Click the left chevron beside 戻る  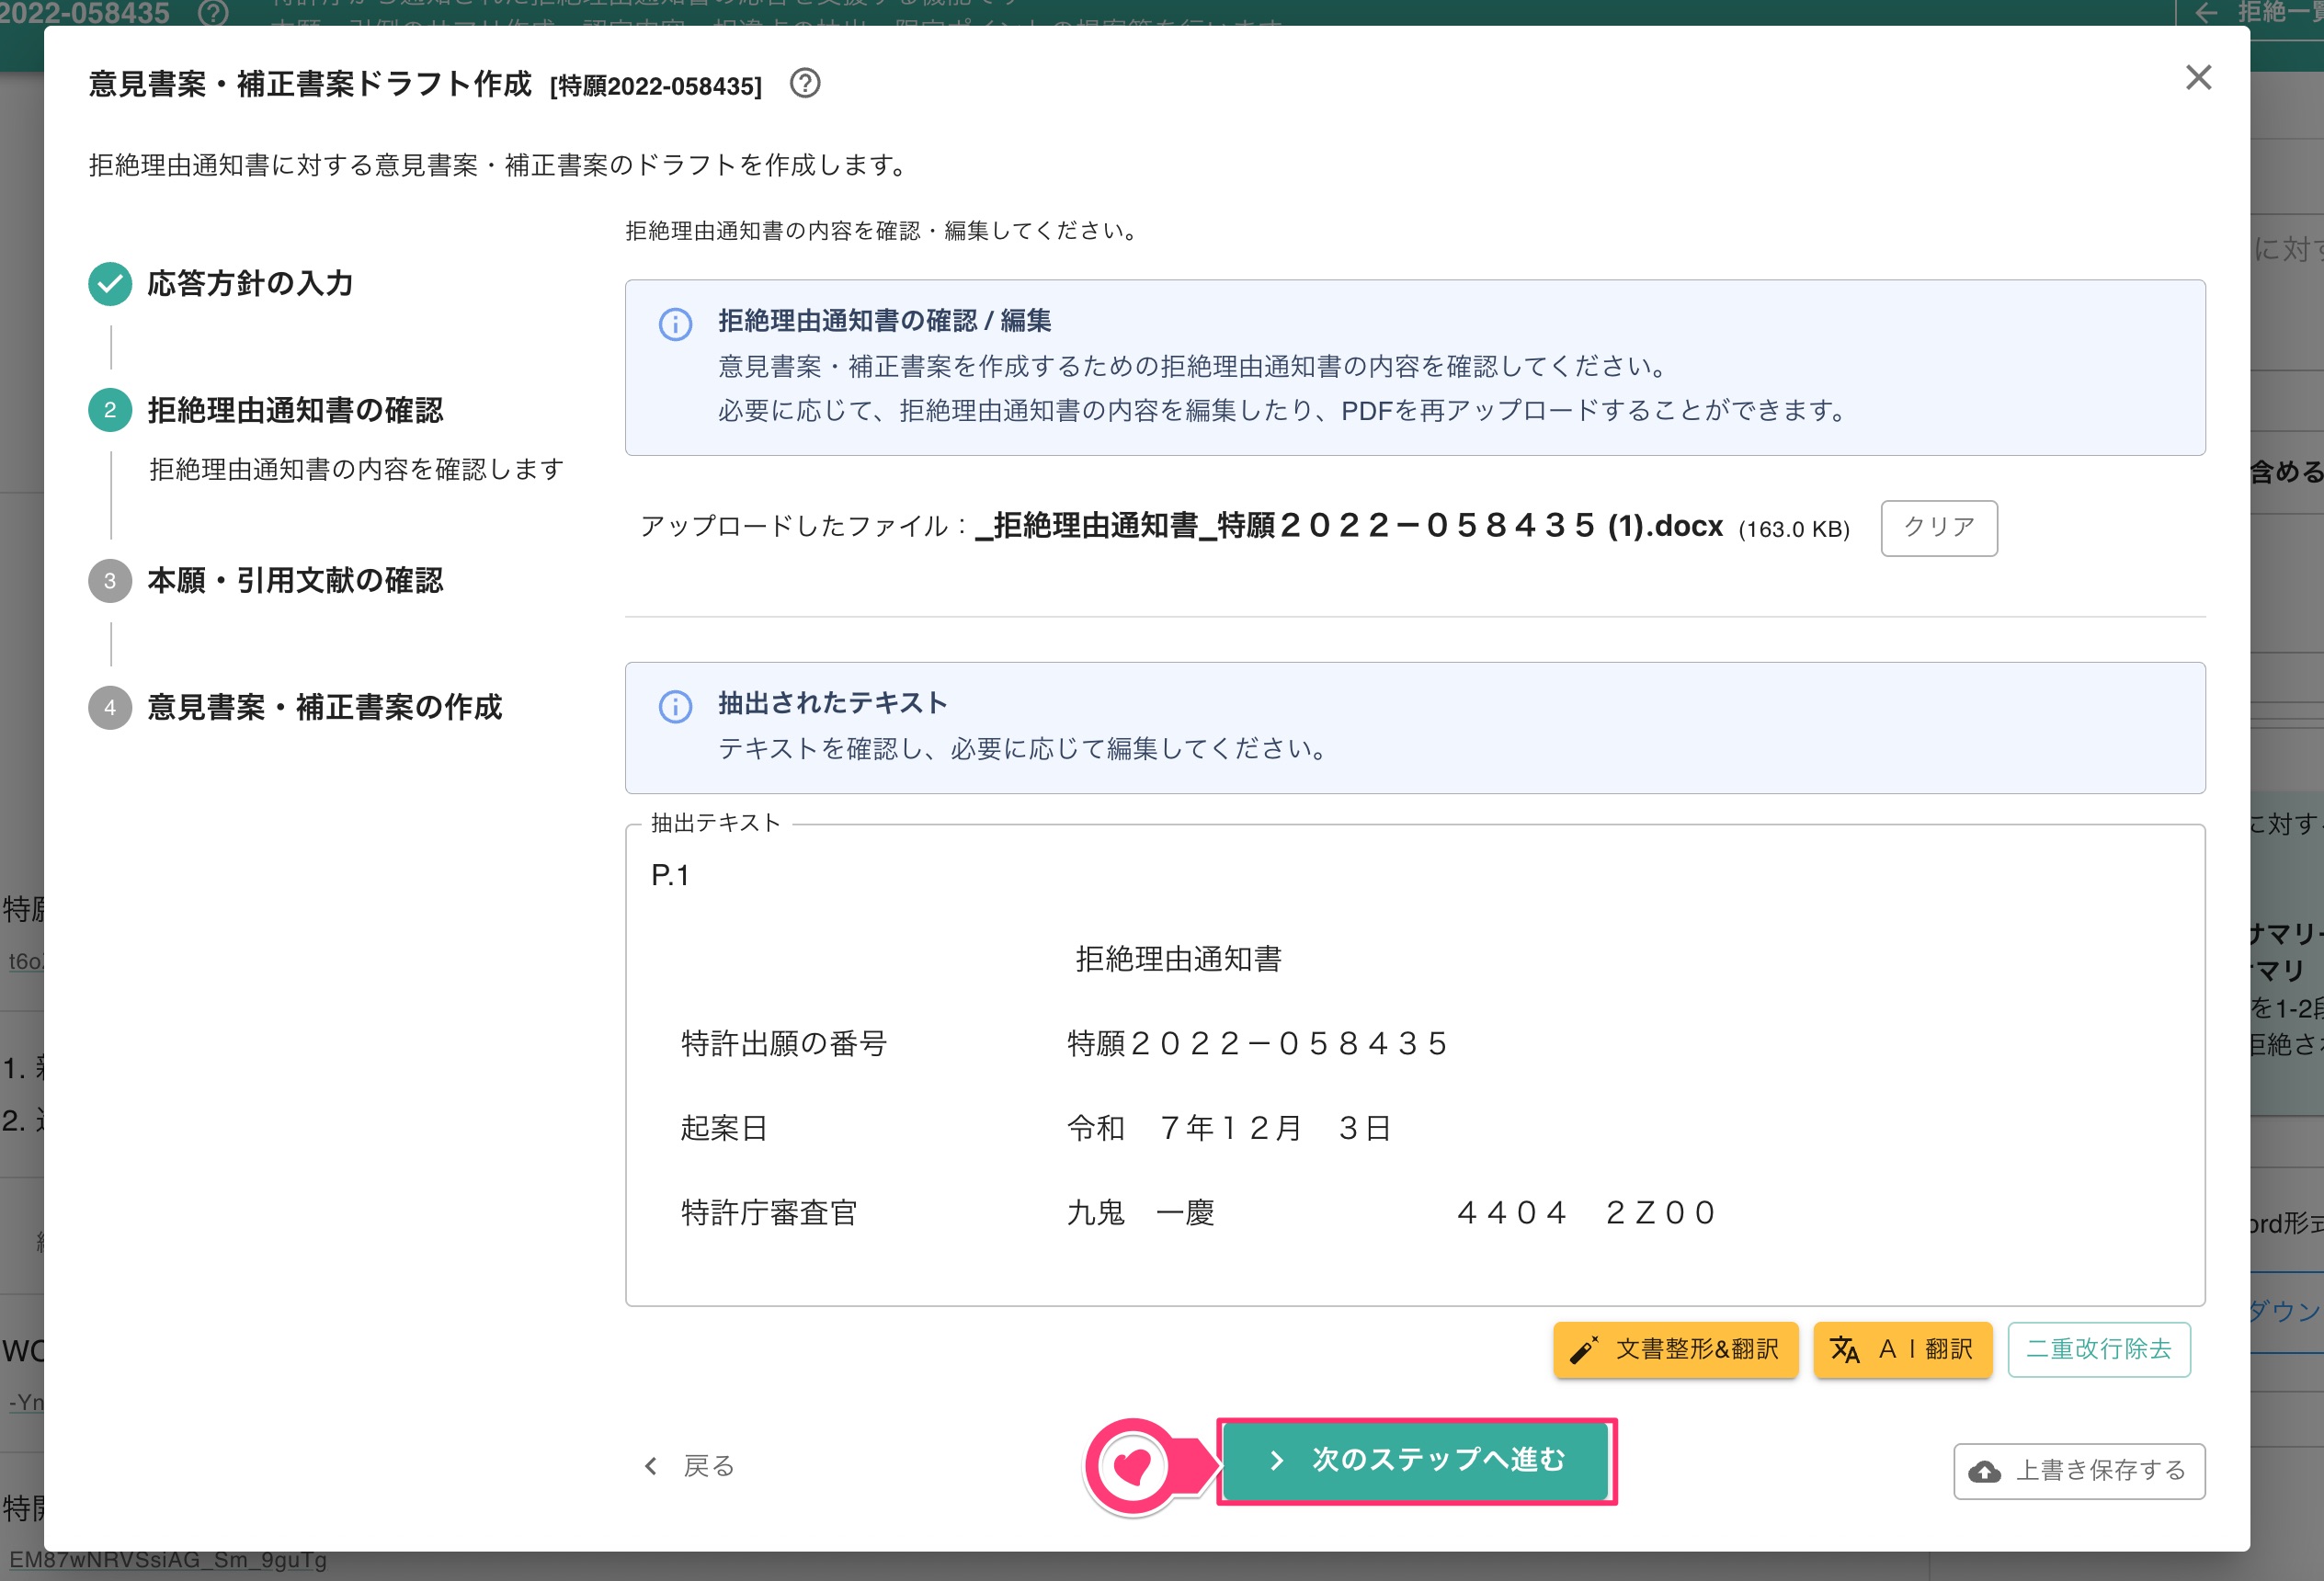651,1466
